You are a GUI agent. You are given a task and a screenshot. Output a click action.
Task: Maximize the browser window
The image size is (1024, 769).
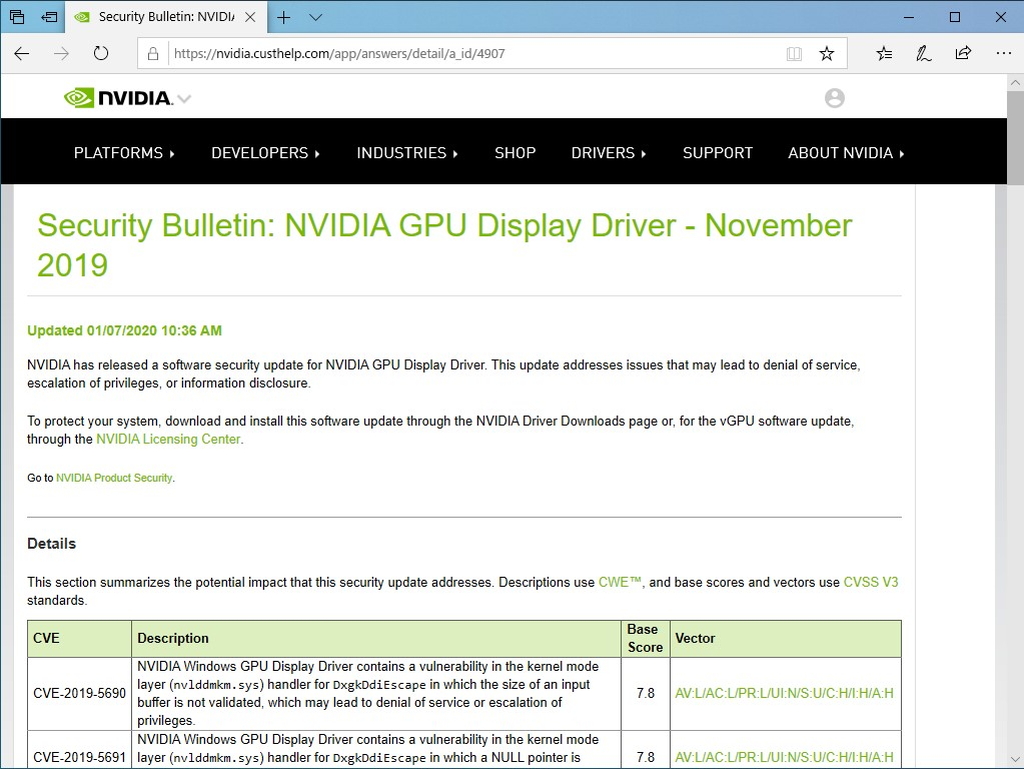[955, 17]
